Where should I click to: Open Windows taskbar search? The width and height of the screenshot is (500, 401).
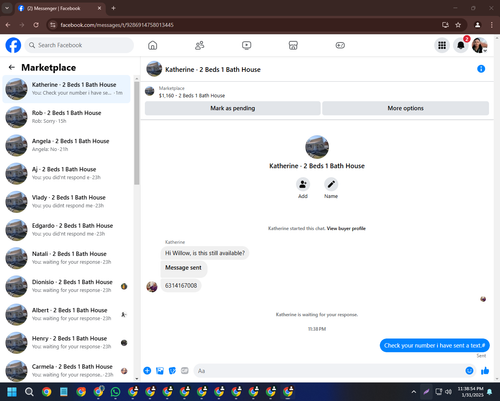(29, 392)
